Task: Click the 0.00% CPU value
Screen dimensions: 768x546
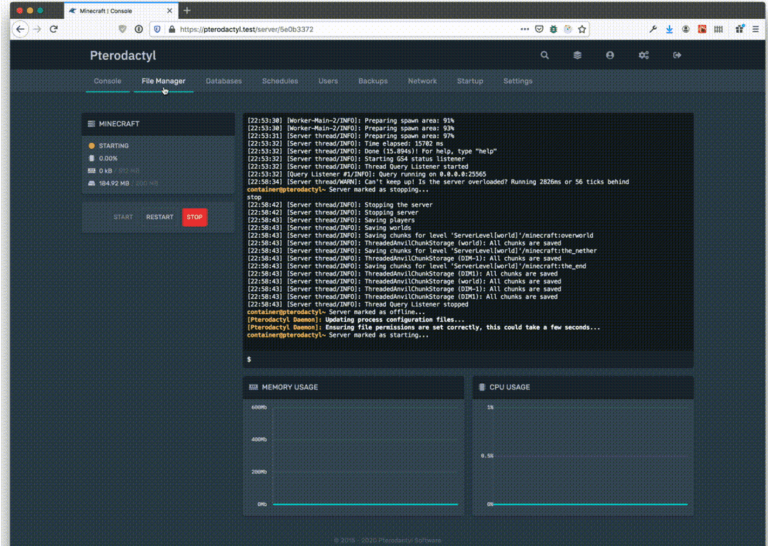Action: pos(108,159)
